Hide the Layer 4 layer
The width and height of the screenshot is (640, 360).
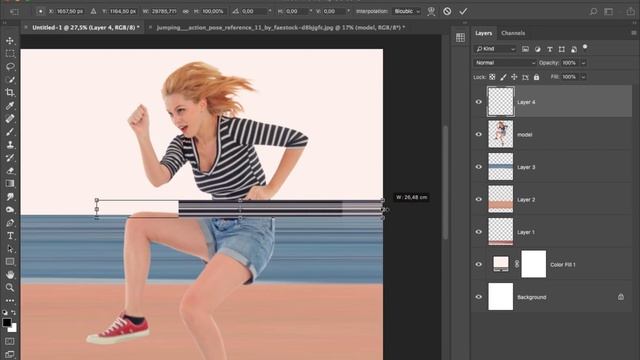(478, 102)
